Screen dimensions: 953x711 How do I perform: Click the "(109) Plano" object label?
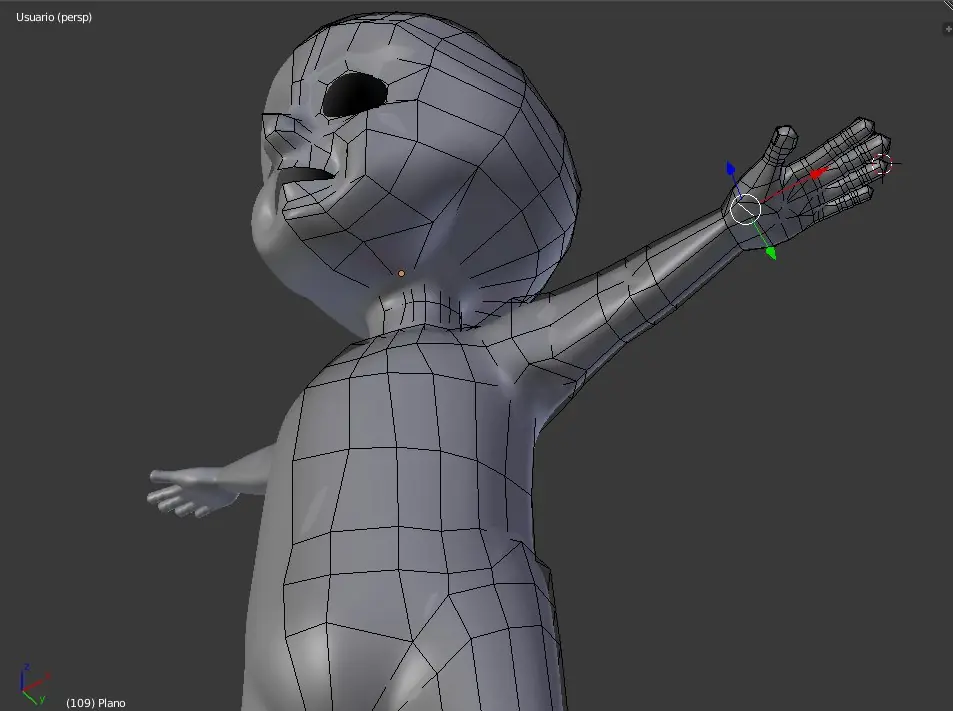[96, 703]
